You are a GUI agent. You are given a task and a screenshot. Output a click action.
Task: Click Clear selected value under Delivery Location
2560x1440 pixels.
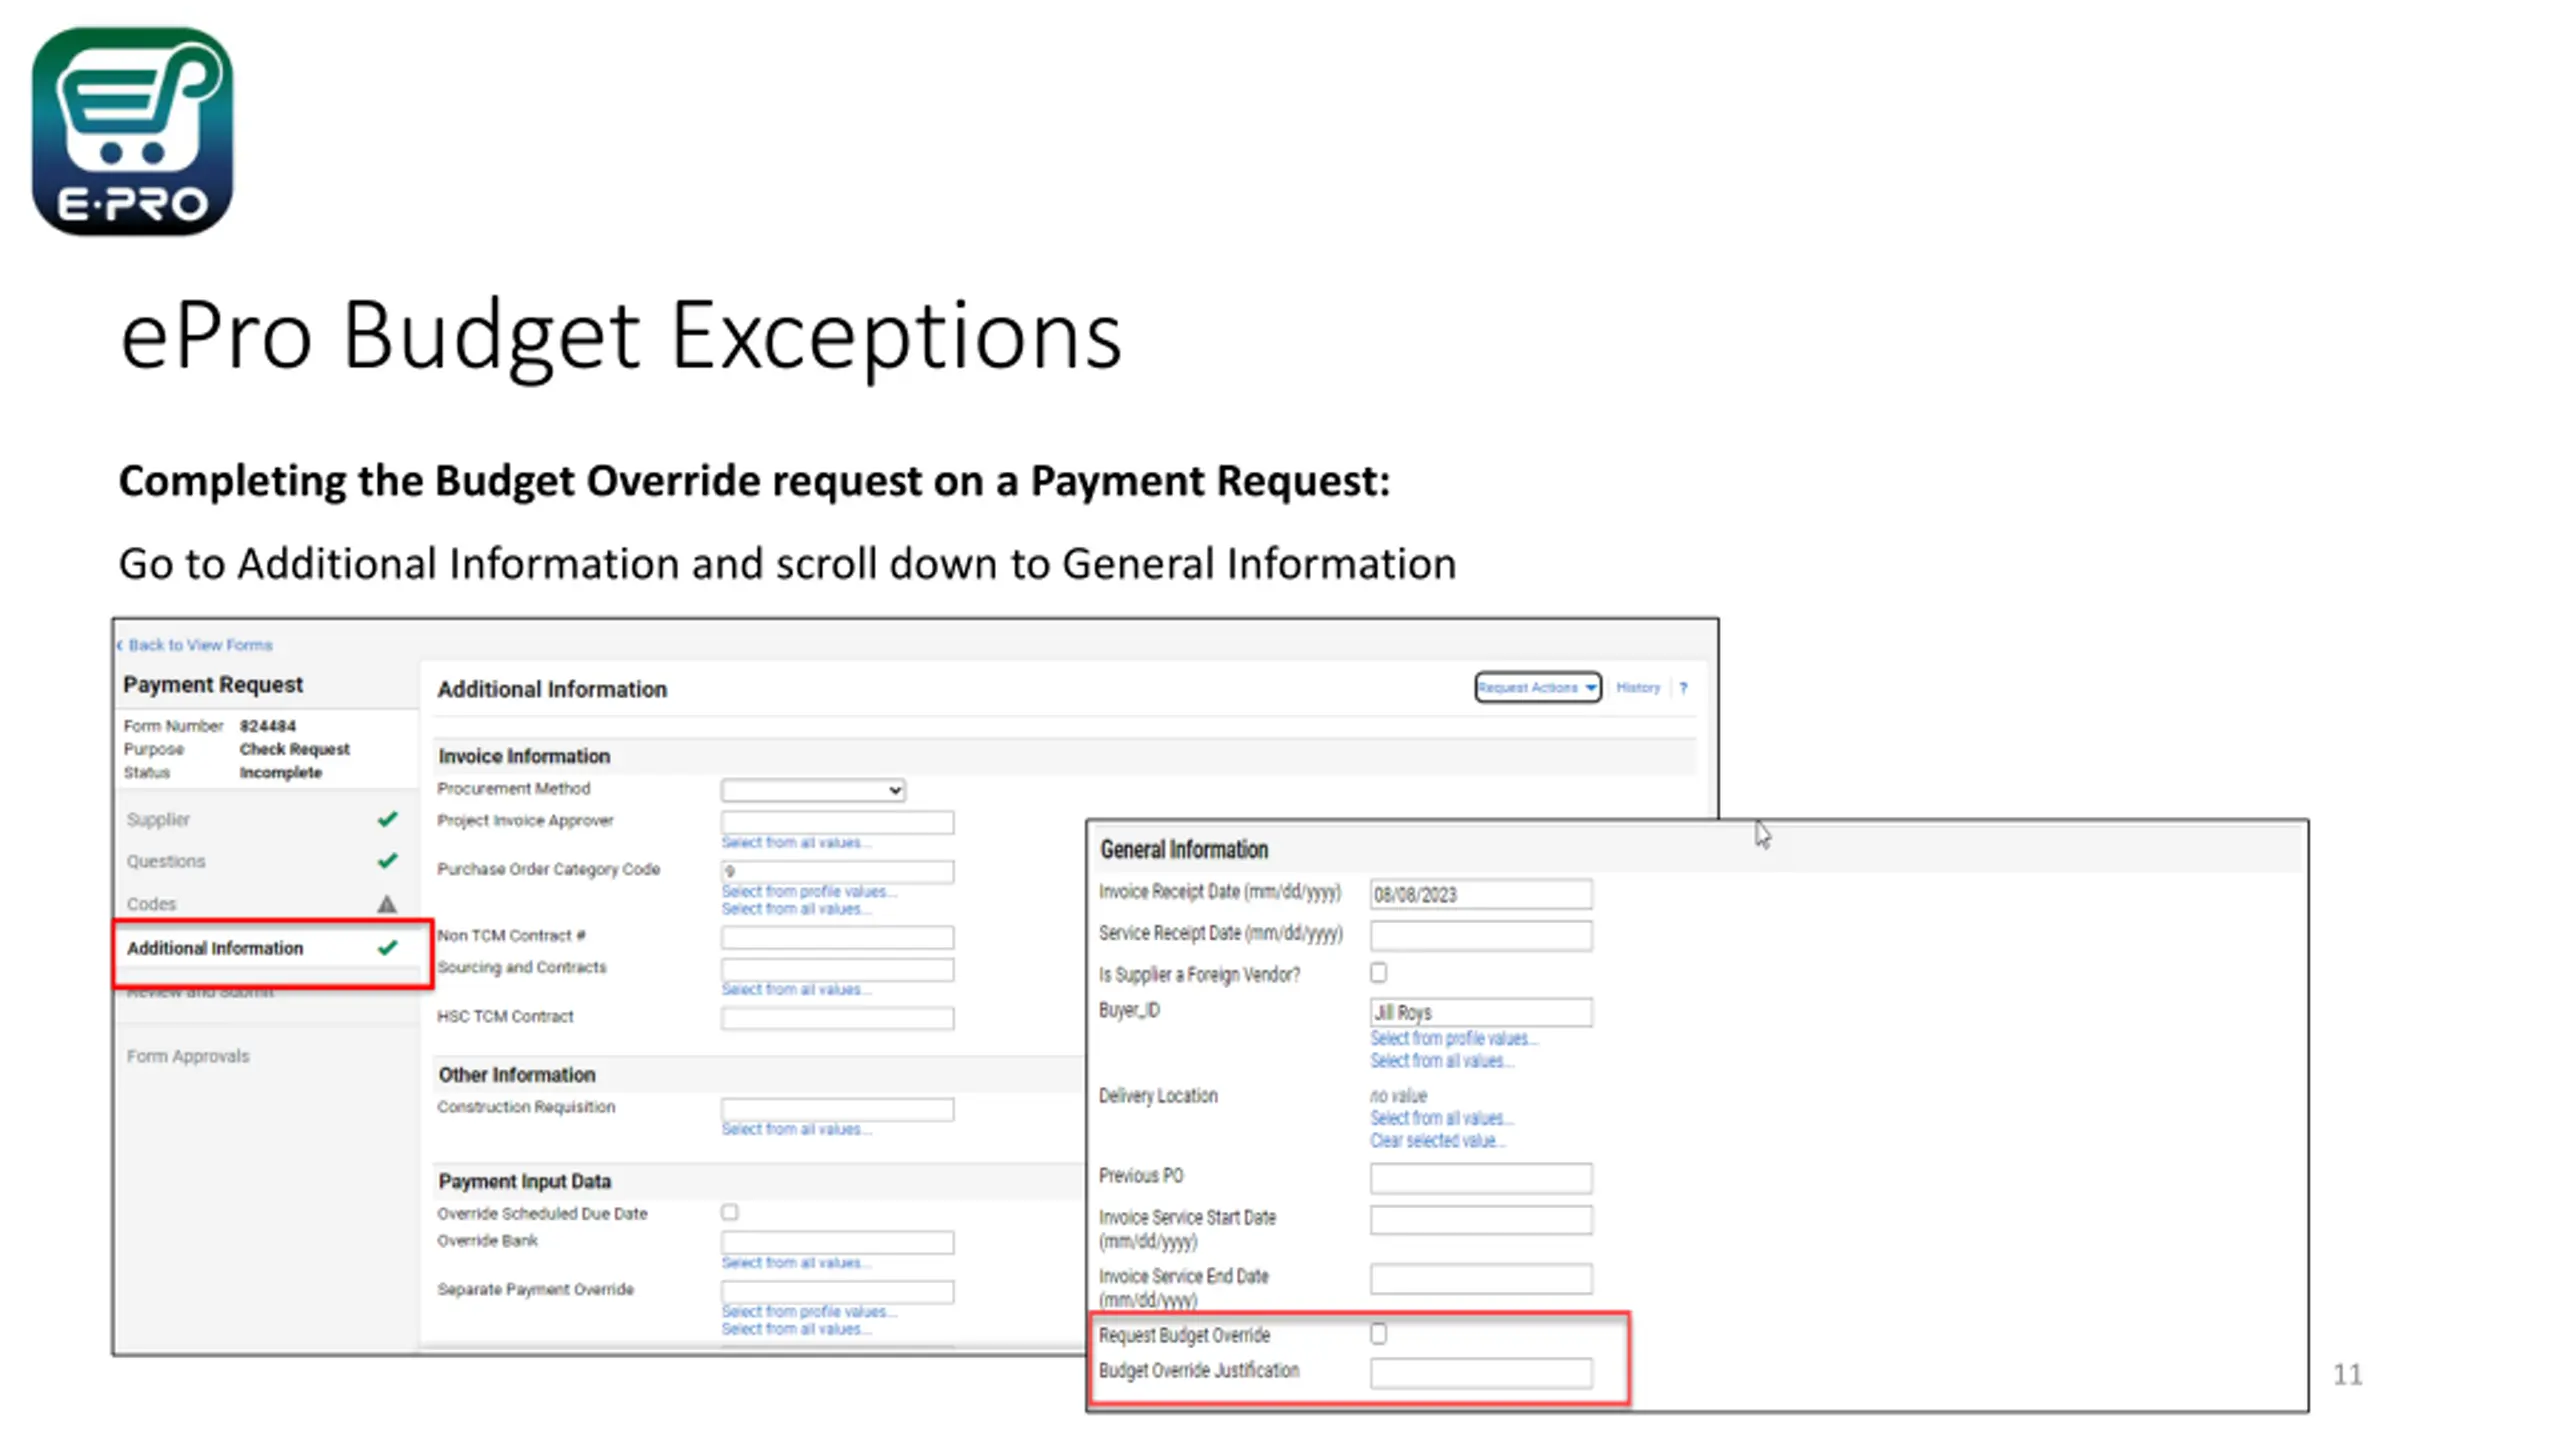tap(1438, 1141)
